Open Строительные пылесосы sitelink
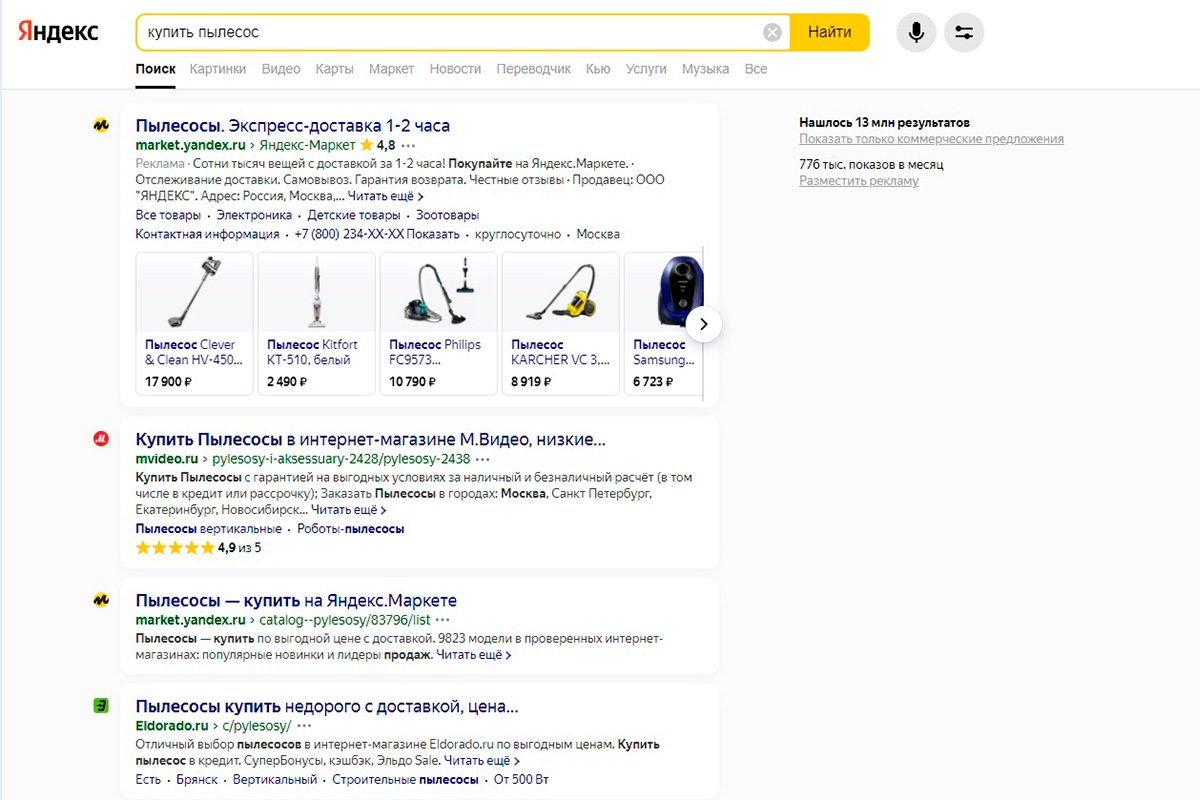This screenshot has width=1200, height=800. (405, 780)
